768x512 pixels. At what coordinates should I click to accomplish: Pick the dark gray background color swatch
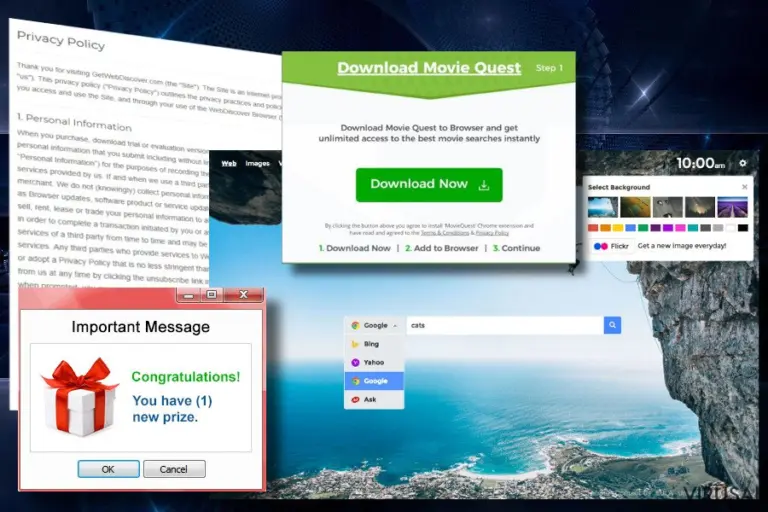[705, 228]
